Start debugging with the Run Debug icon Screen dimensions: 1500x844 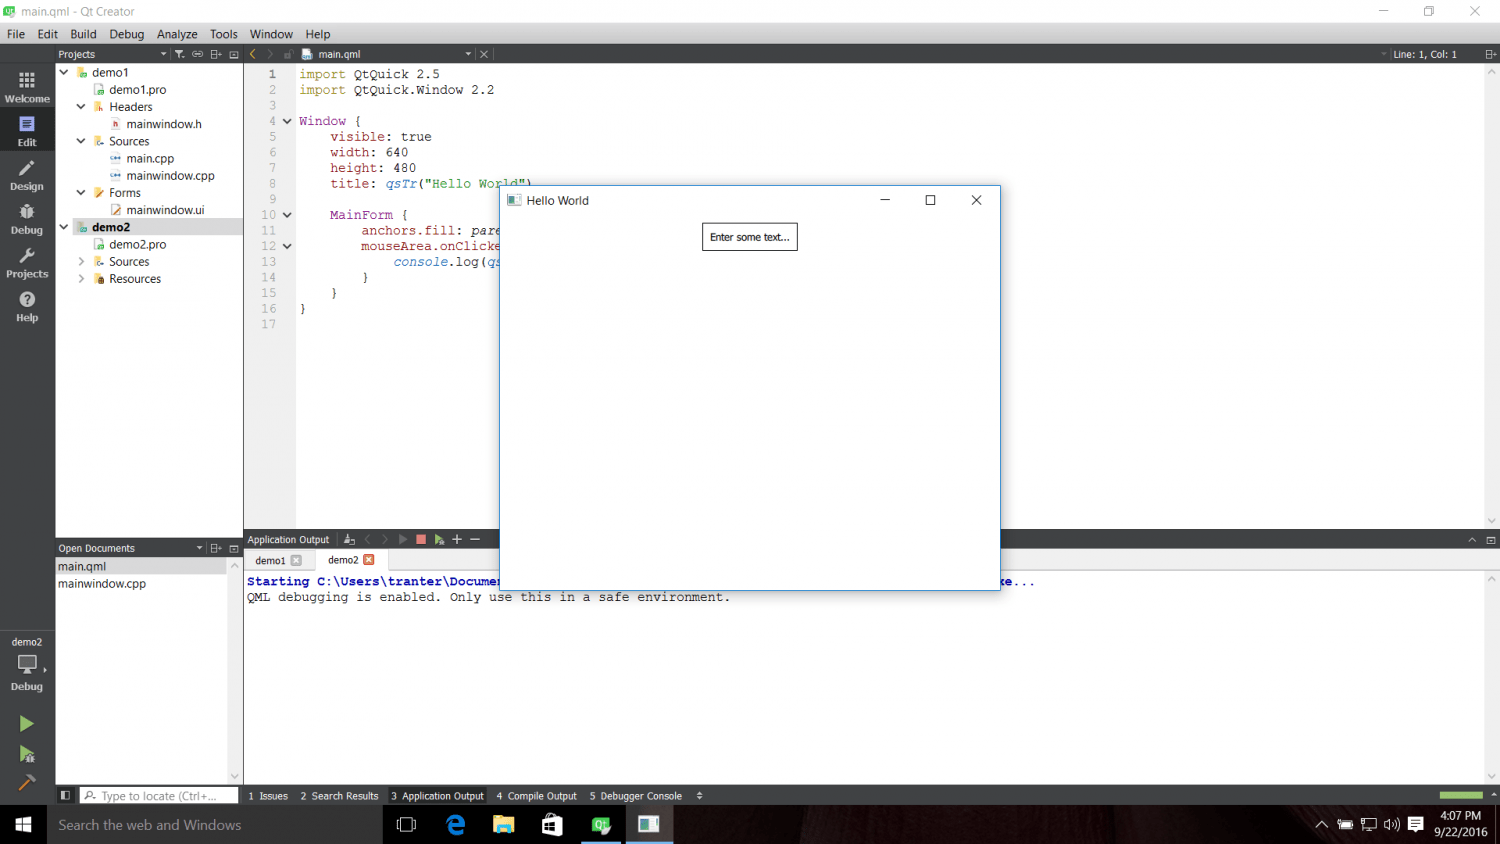pyautogui.click(x=27, y=753)
